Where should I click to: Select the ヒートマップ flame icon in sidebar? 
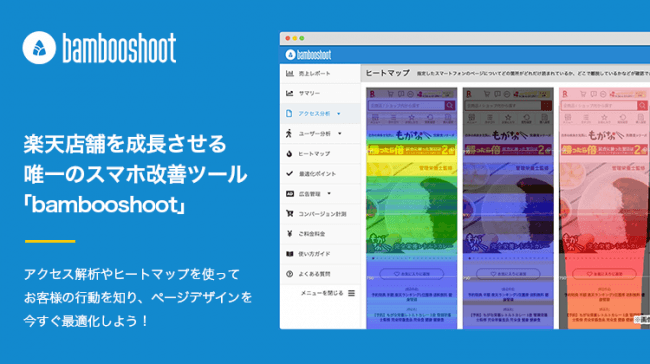click(x=289, y=154)
